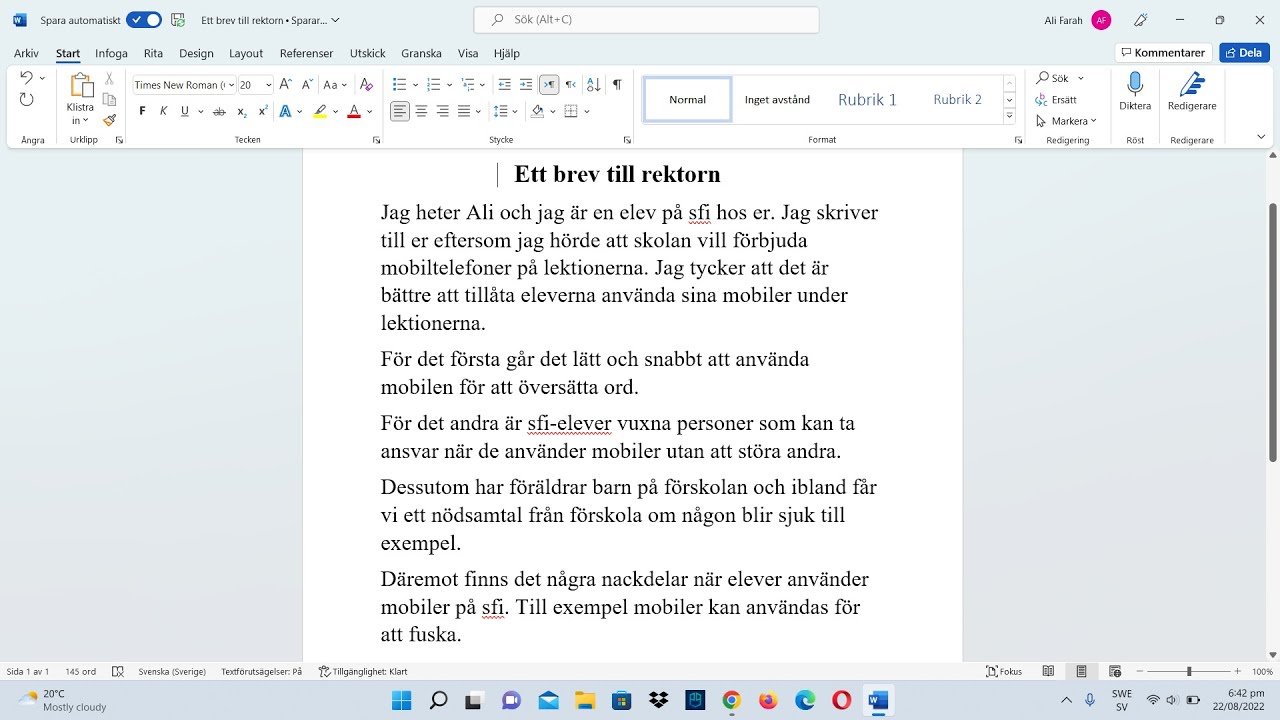Switch to read mode view
Viewport: 1280px width, 720px height.
click(x=1048, y=672)
